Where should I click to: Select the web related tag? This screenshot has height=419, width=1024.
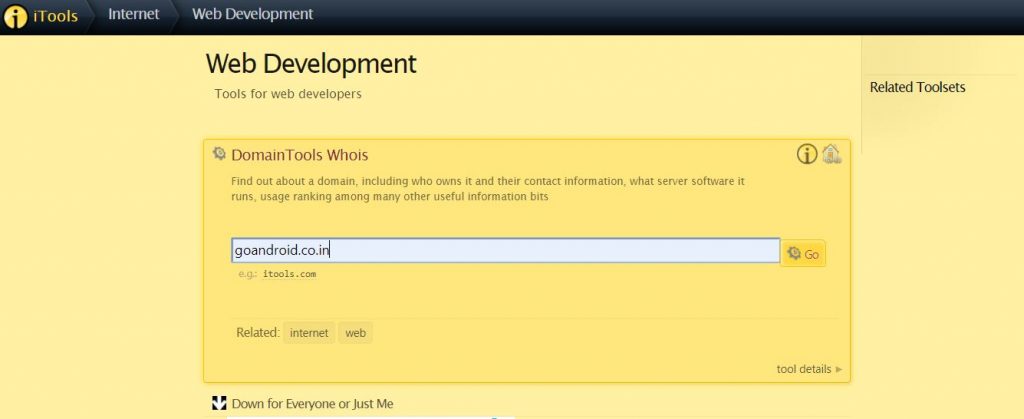click(355, 333)
